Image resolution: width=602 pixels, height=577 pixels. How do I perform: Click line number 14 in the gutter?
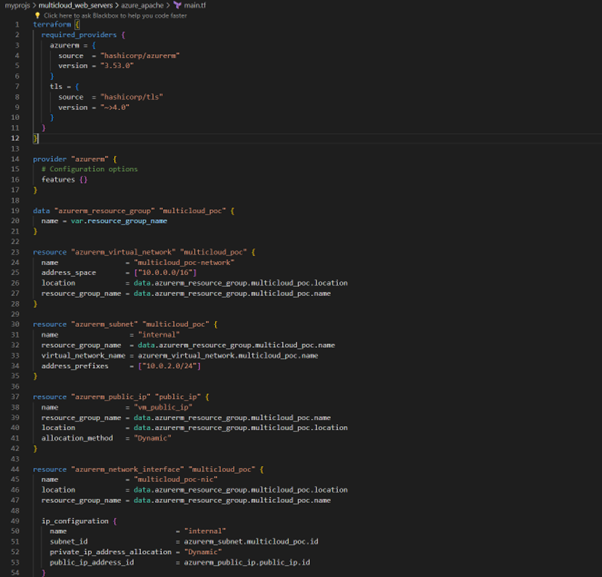point(16,159)
